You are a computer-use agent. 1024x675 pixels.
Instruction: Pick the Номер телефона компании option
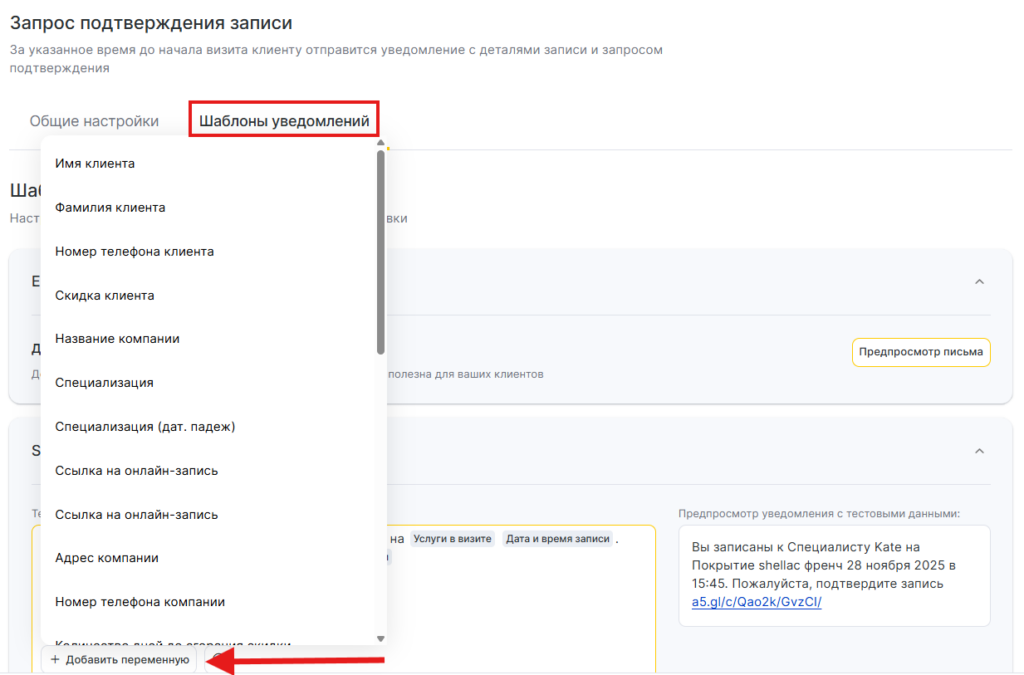pyautogui.click(x=140, y=602)
